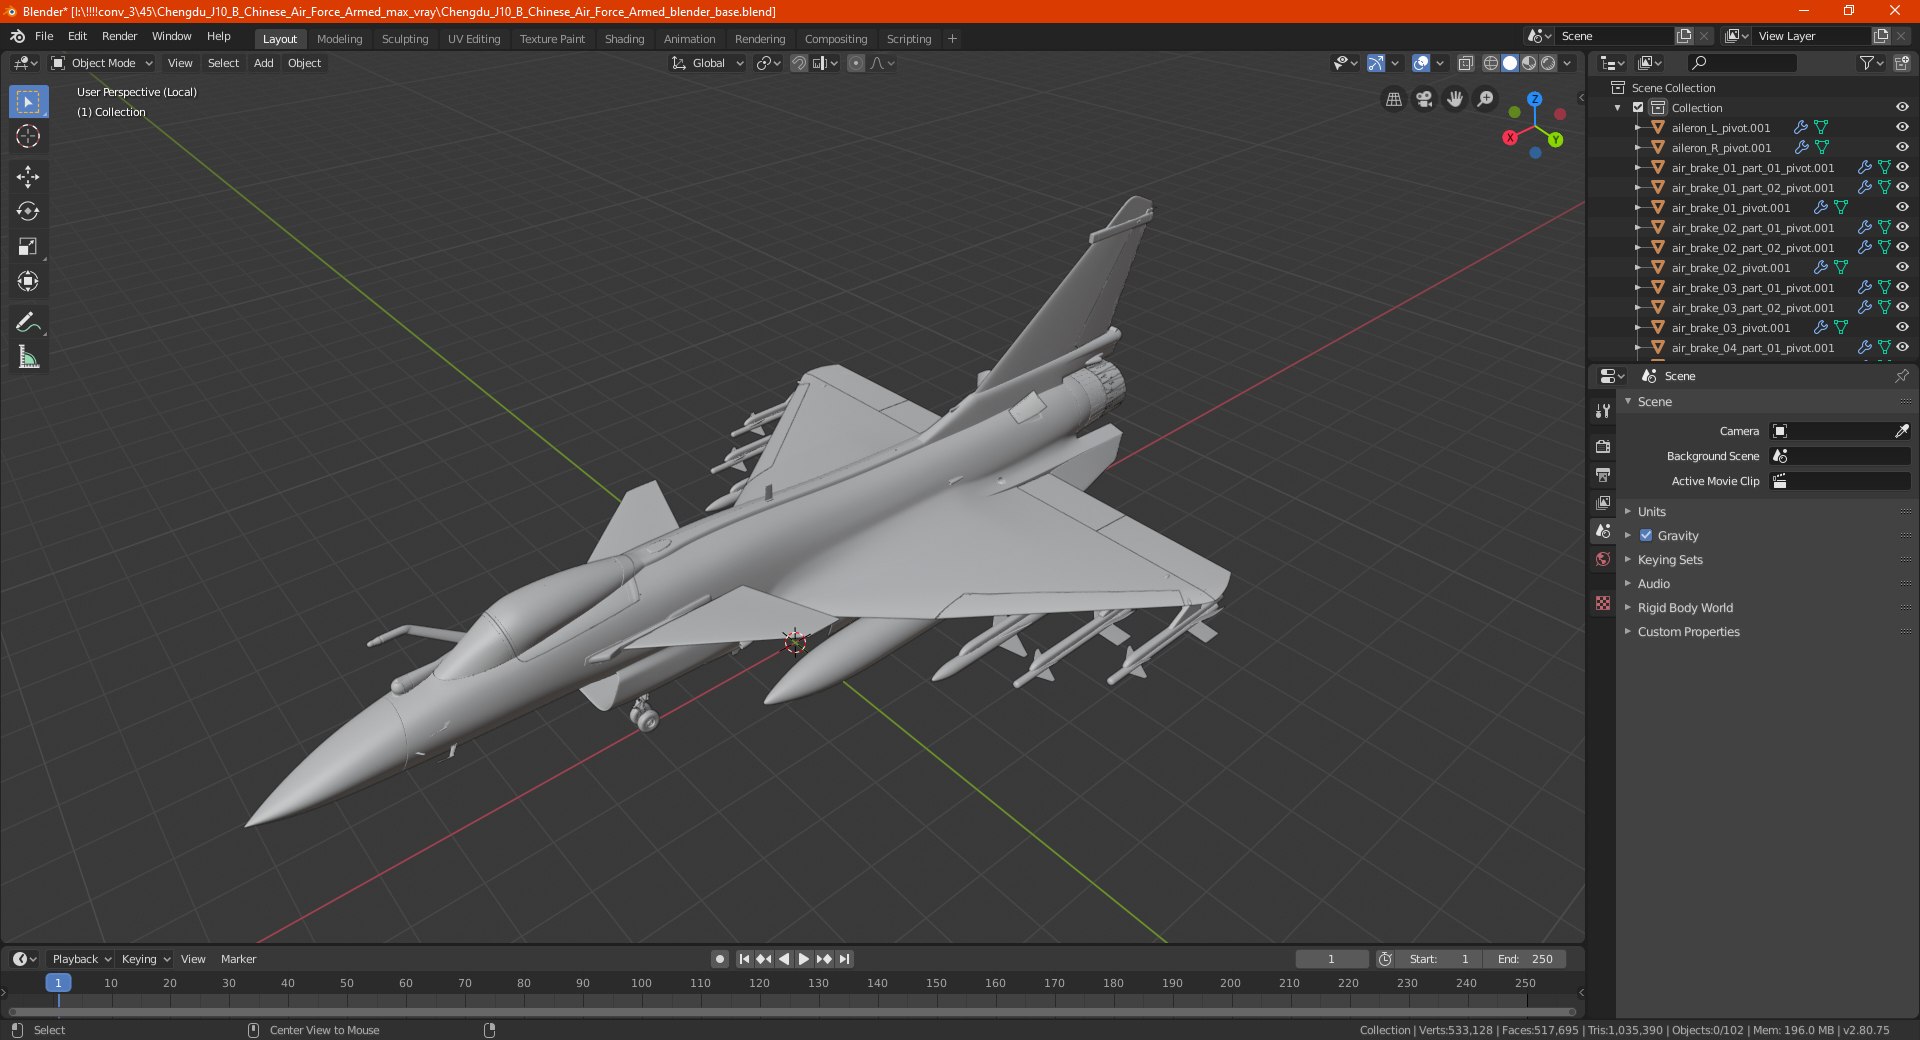Pick the Rotate tool

point(28,211)
